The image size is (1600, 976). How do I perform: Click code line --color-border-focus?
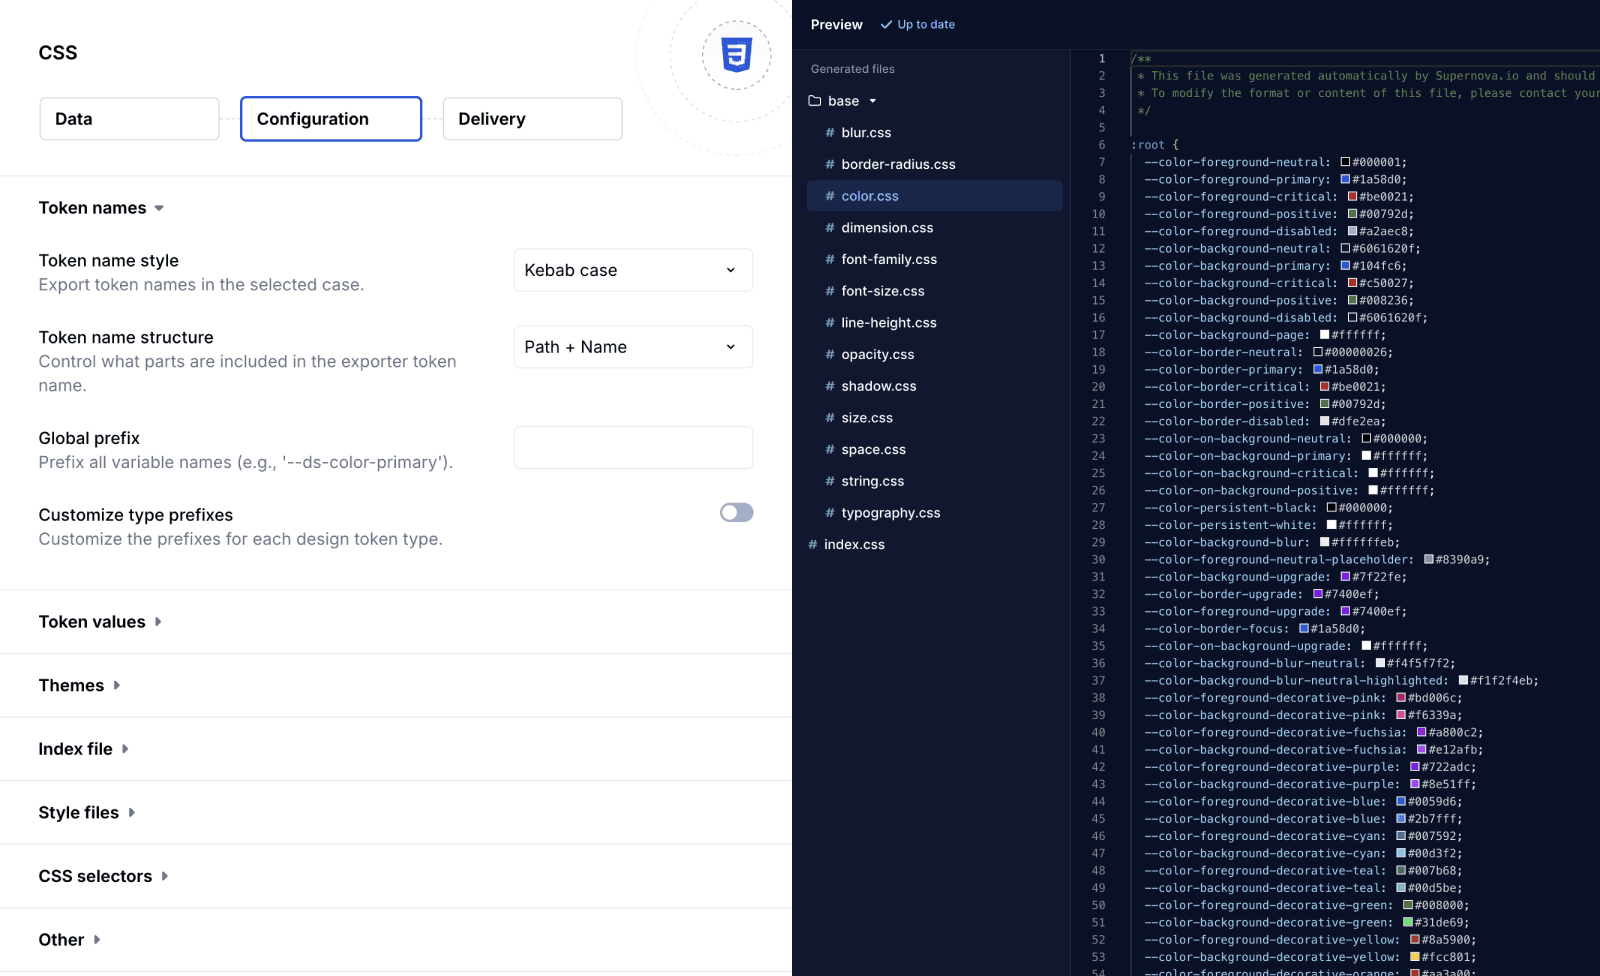1254,629
